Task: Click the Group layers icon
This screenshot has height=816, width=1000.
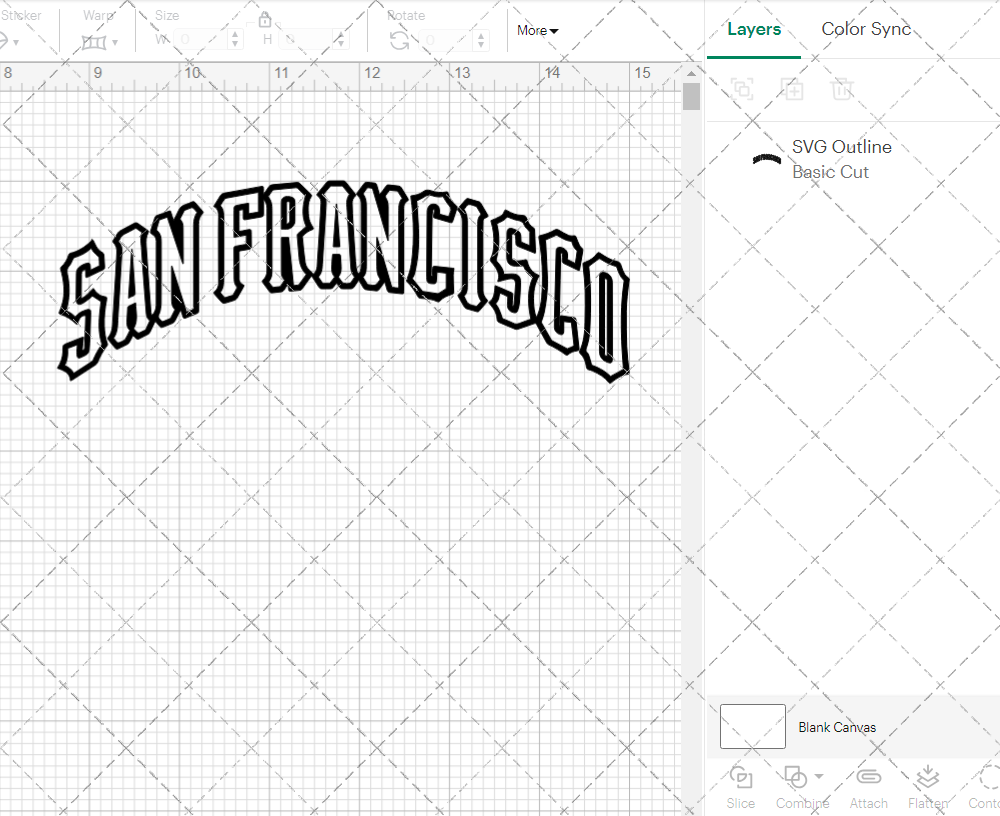Action: [x=742, y=89]
